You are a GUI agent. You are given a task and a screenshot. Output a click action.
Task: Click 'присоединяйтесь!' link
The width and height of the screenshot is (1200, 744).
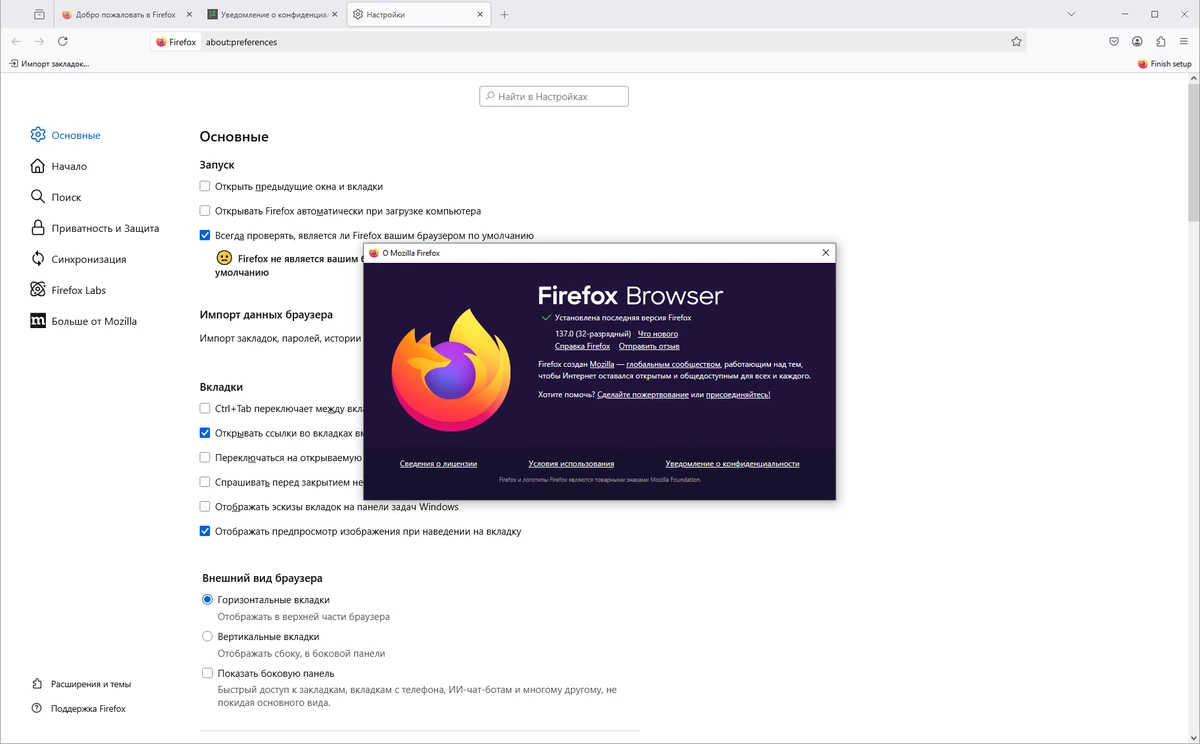click(x=738, y=395)
